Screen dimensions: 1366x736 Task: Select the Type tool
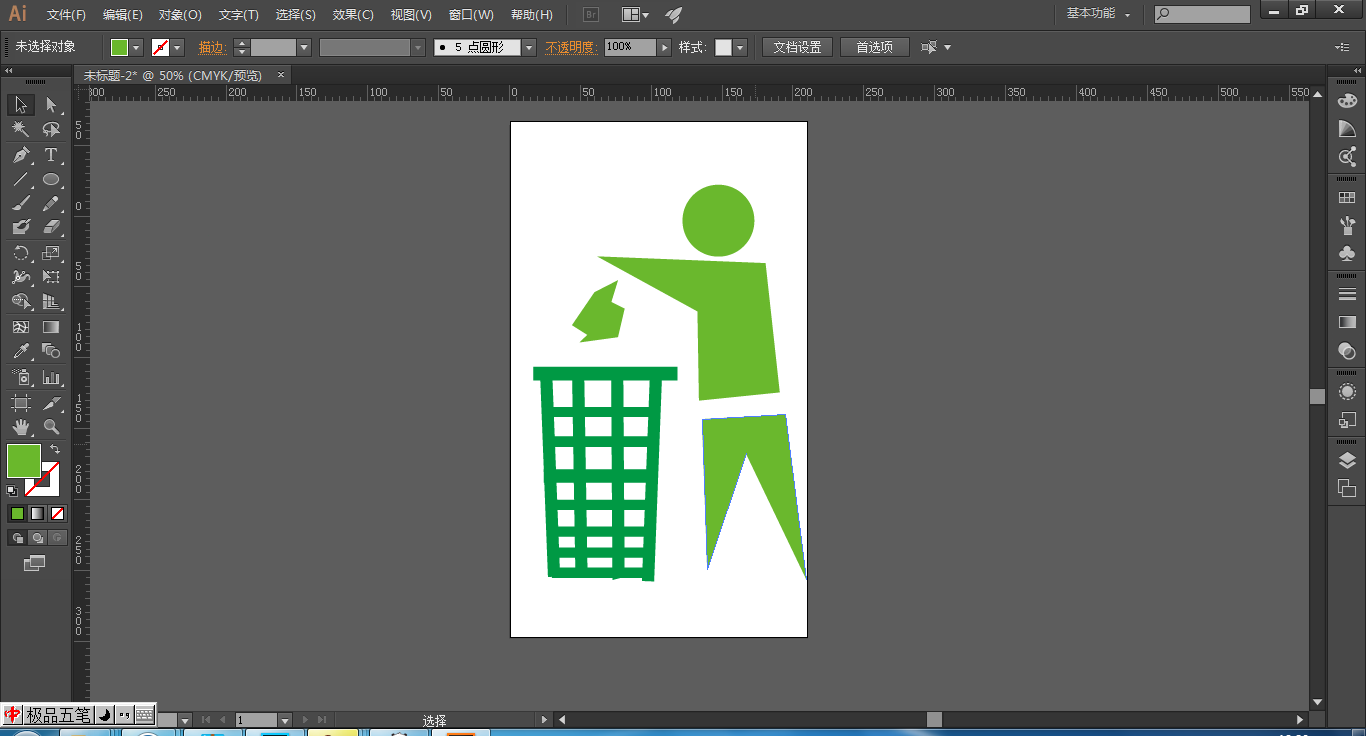51,155
